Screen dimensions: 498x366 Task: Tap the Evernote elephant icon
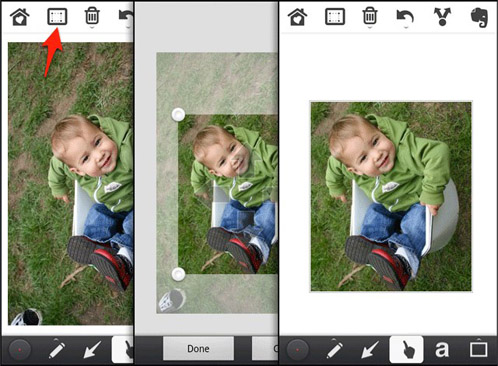(479, 17)
